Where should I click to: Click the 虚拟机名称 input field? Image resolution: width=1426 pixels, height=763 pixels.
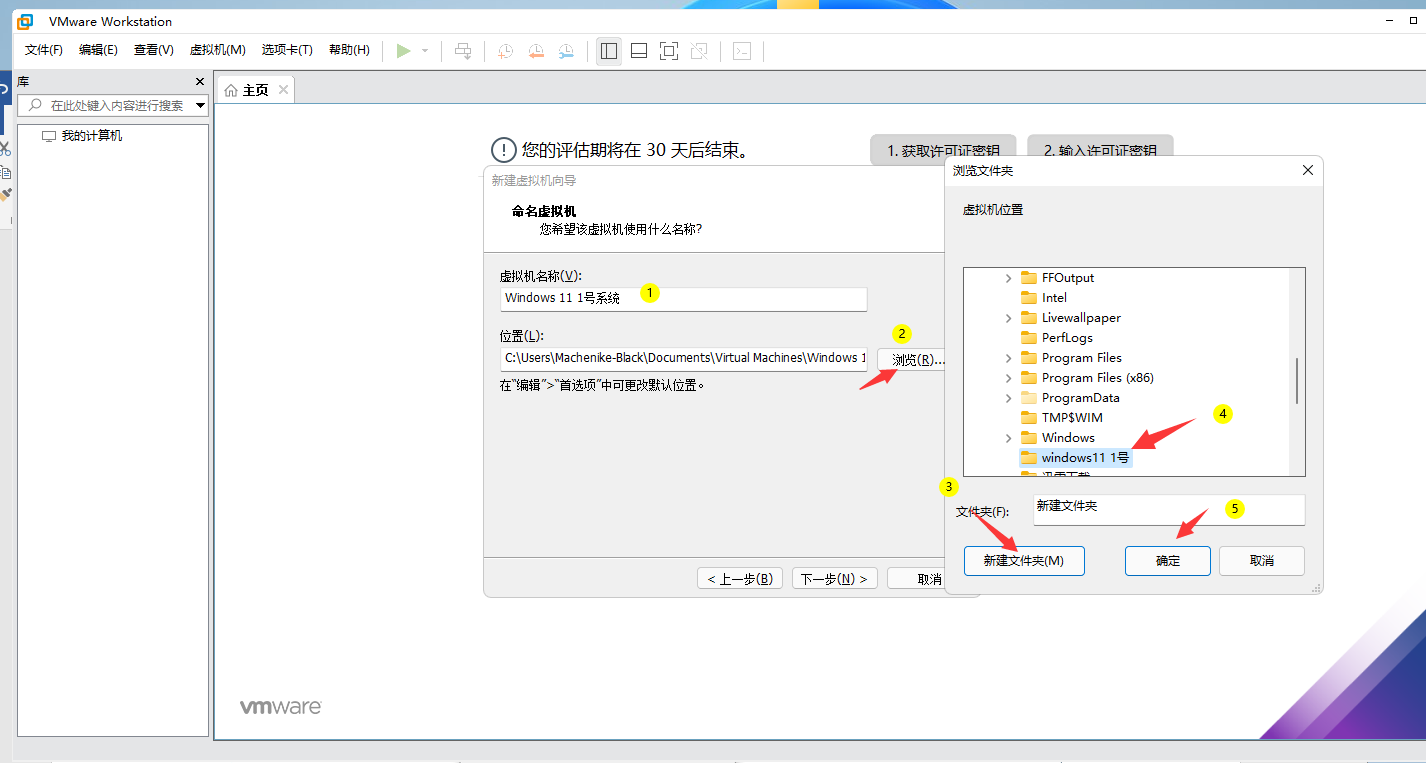click(x=683, y=298)
